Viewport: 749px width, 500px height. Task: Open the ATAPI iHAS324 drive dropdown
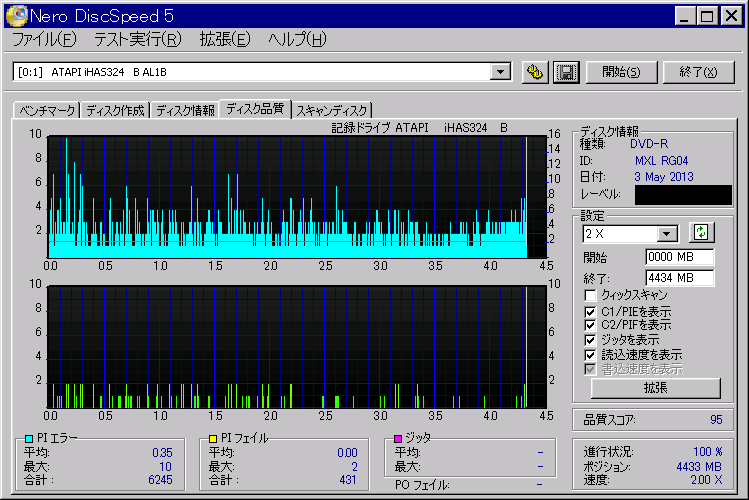click(500, 72)
